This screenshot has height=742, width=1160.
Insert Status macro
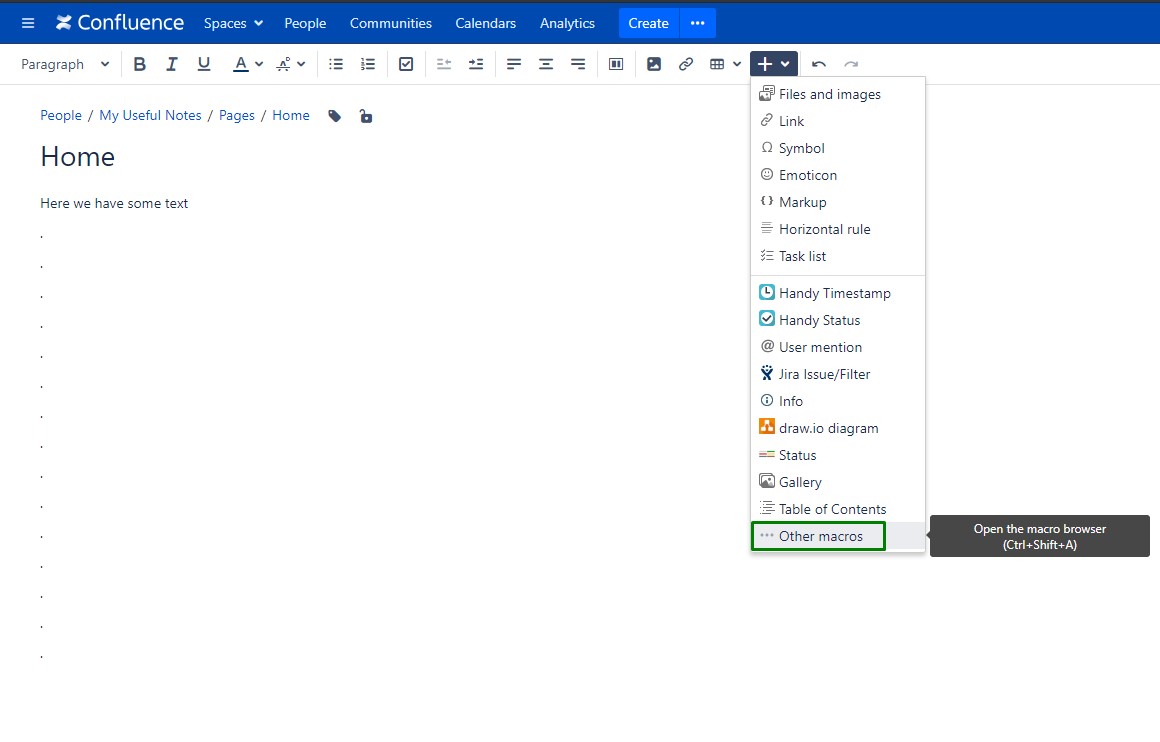837,455
